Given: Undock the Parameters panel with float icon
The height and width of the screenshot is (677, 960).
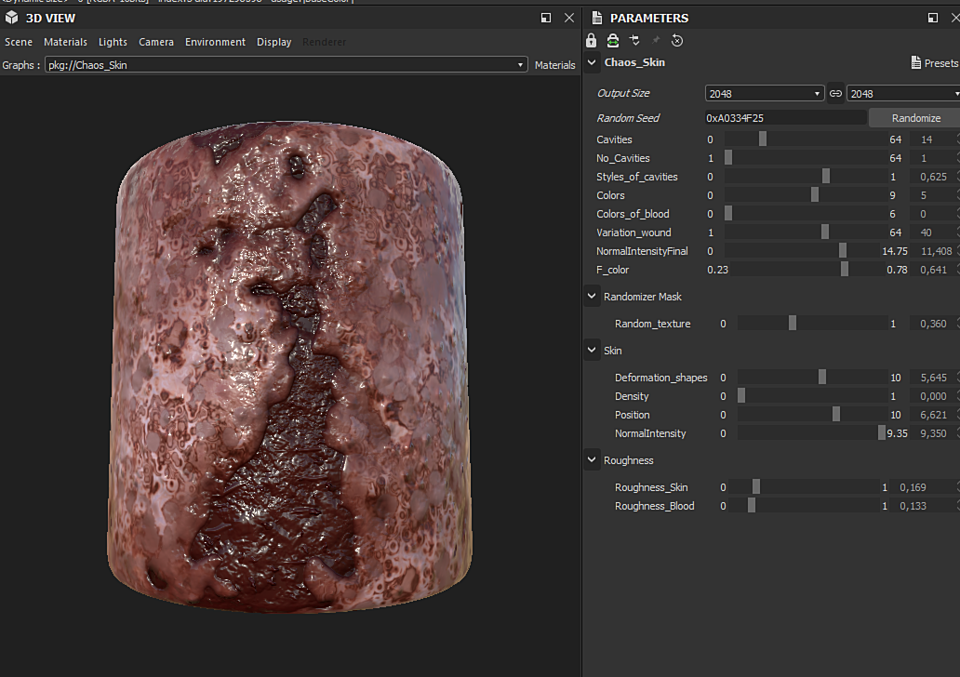Looking at the screenshot, I should pyautogui.click(x=932, y=18).
